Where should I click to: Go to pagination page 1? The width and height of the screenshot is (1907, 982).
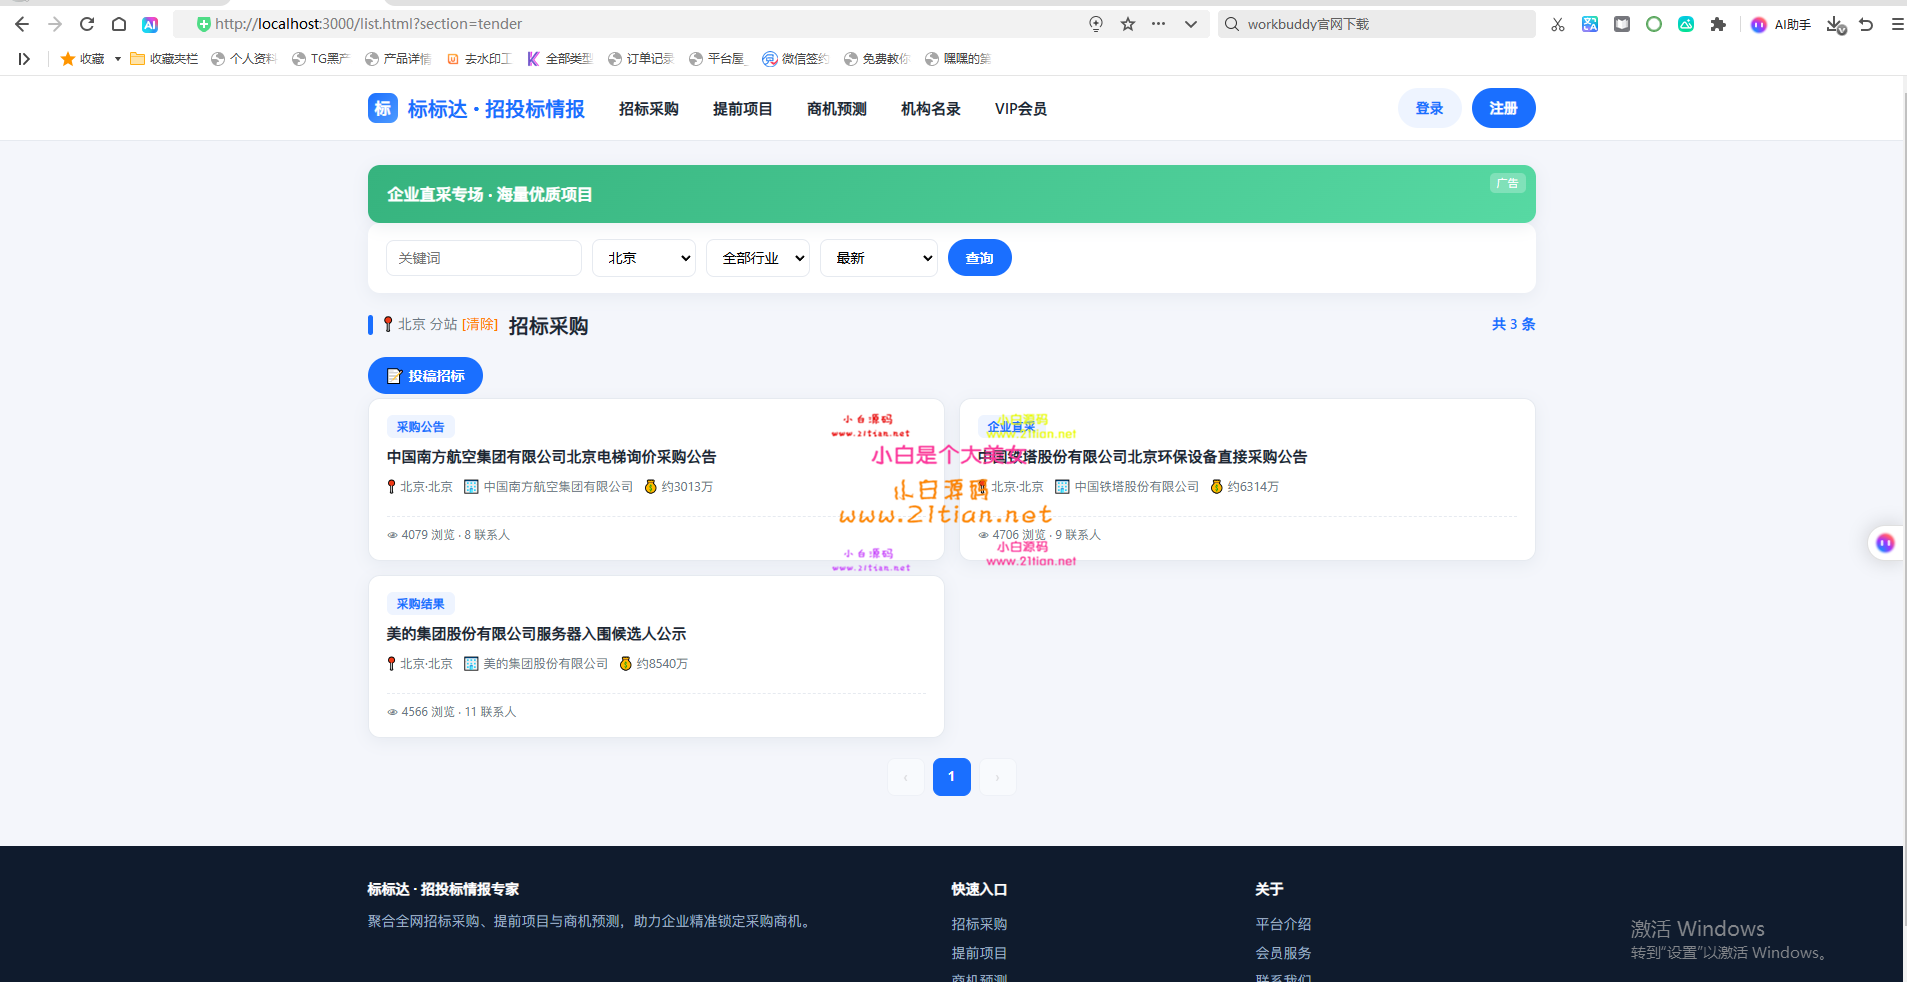tap(951, 777)
